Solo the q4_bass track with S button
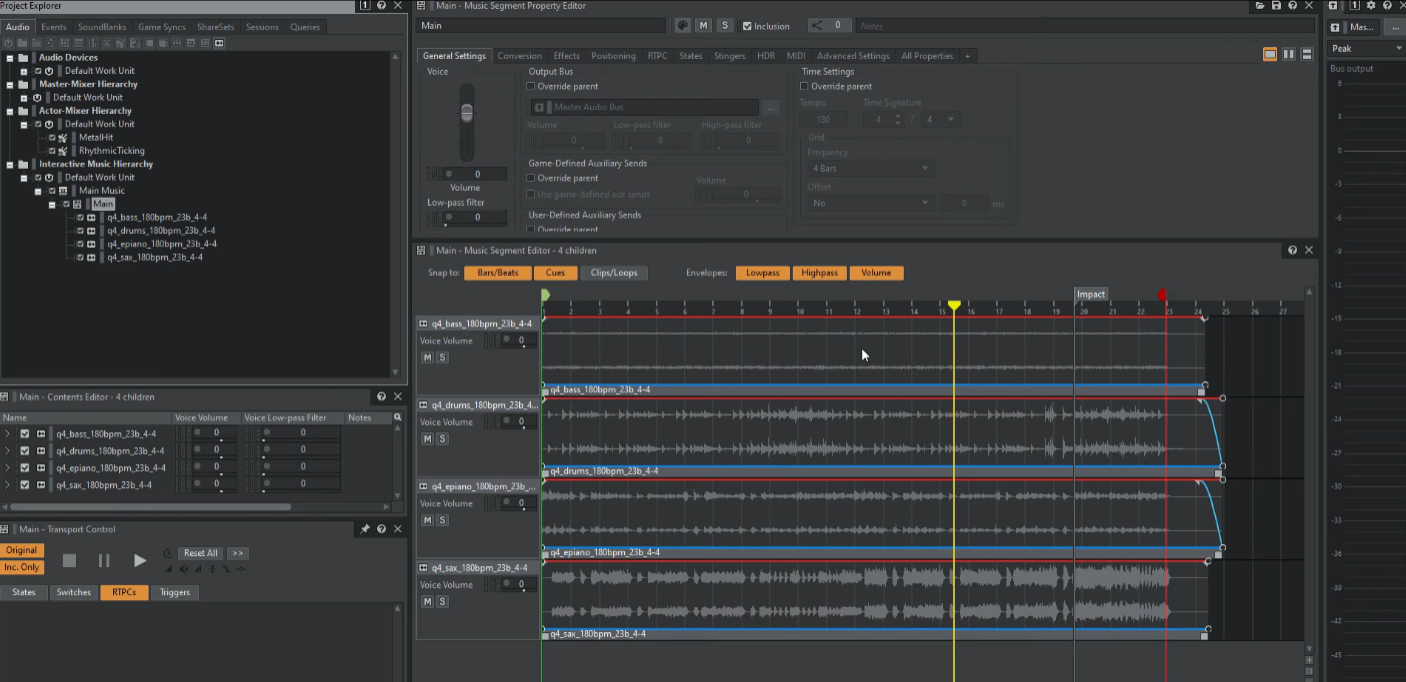This screenshot has width=1406, height=682. (442, 357)
